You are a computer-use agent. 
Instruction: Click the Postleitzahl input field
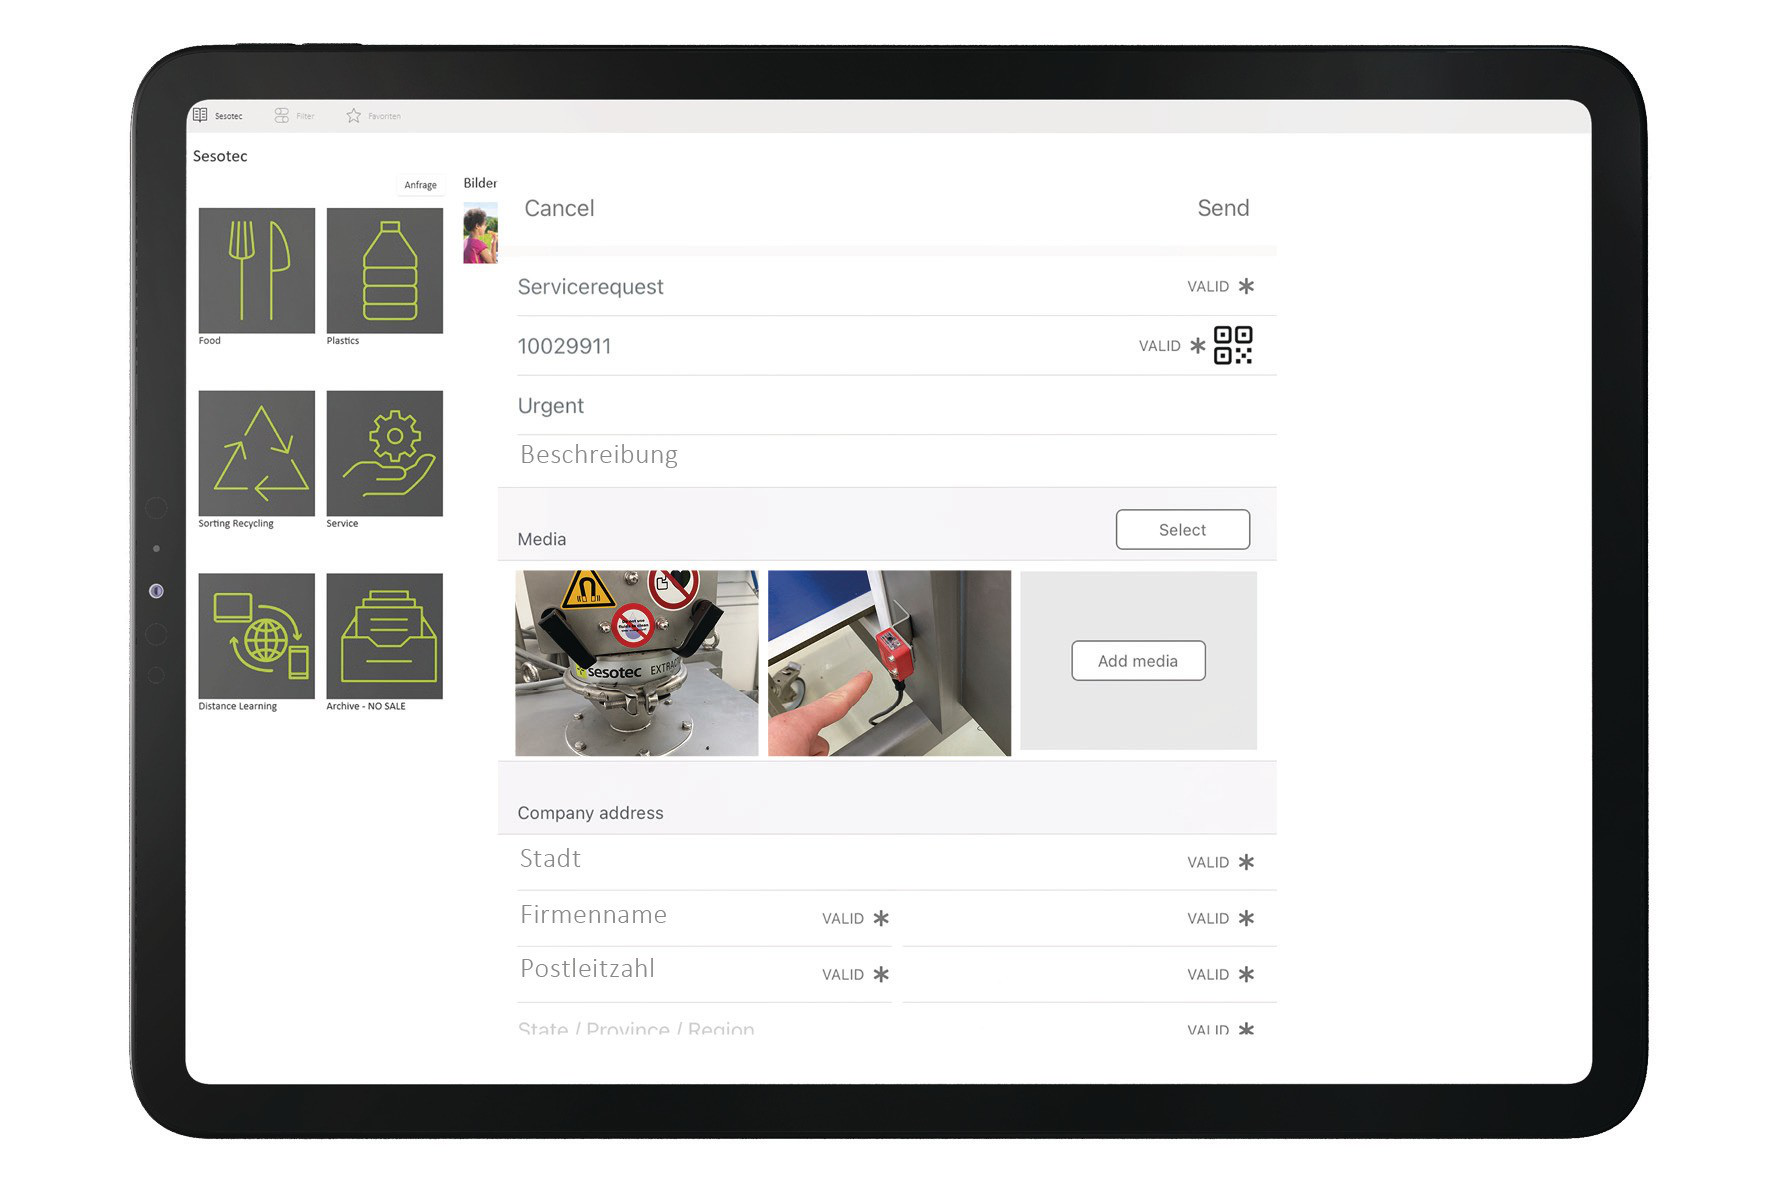pyautogui.click(x=705, y=973)
